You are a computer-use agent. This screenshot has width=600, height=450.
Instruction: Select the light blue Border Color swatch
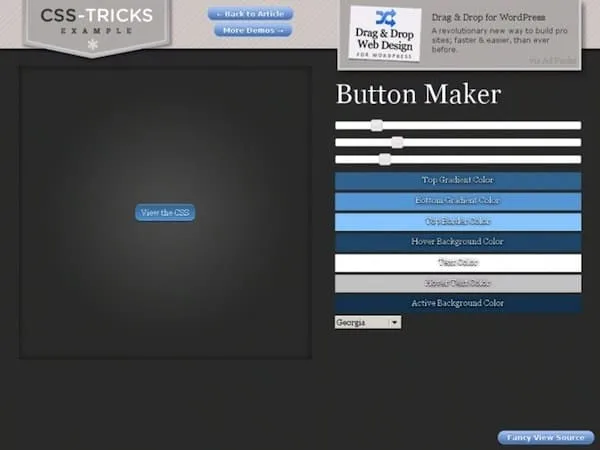pyautogui.click(x=457, y=221)
